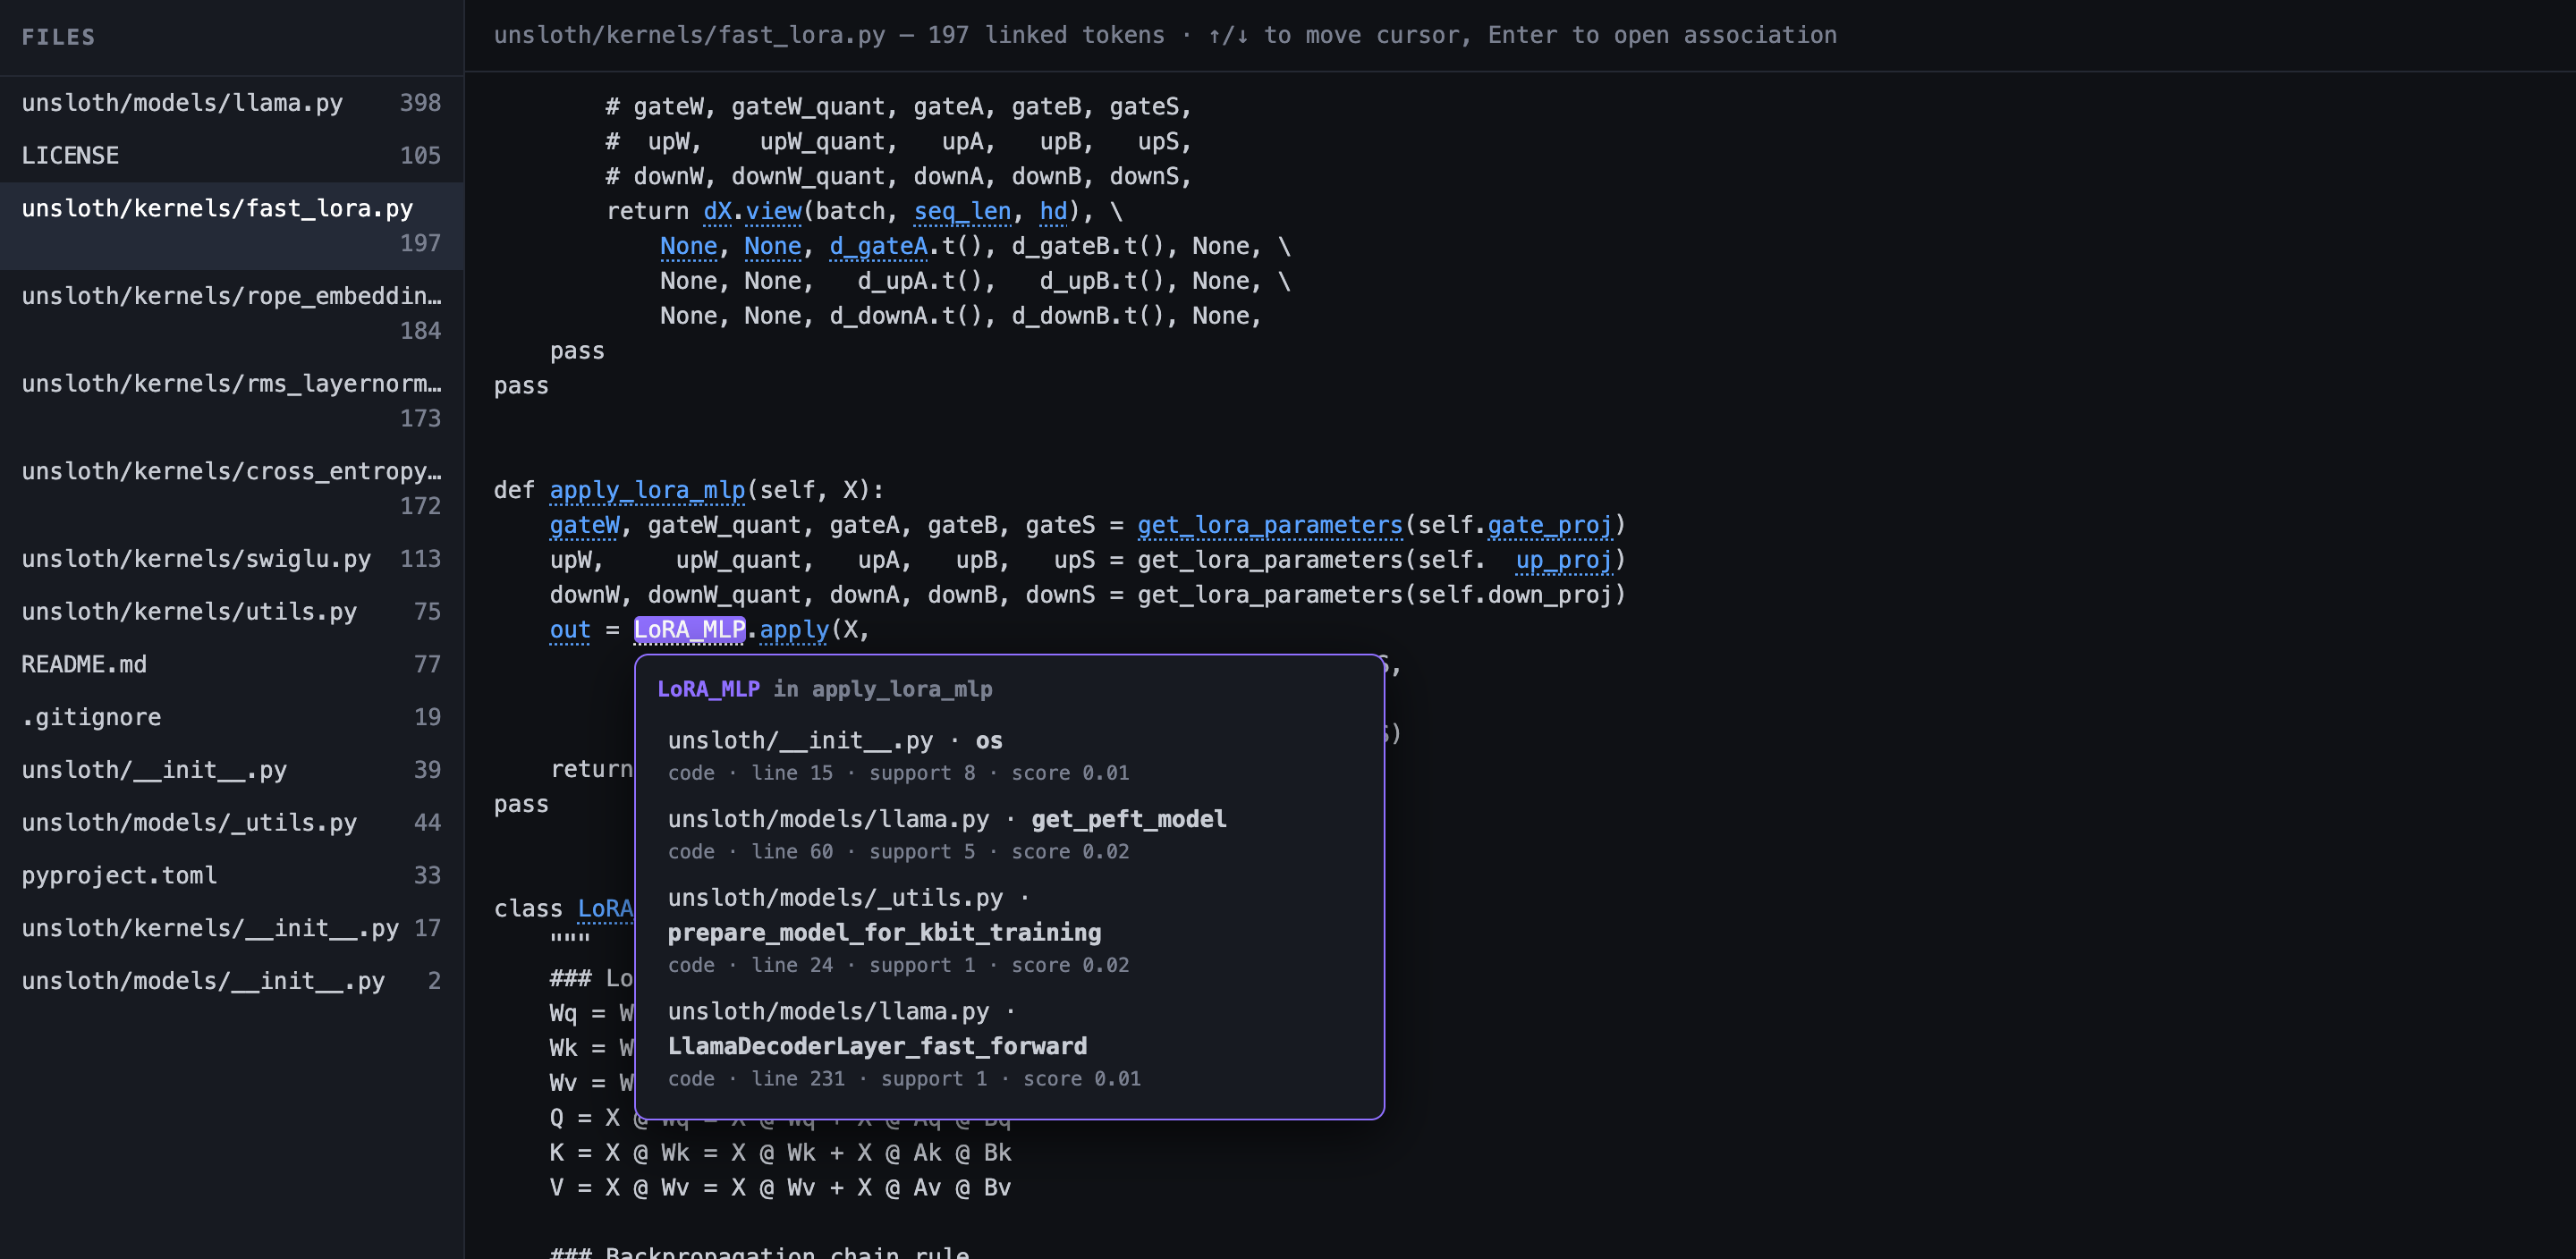The width and height of the screenshot is (2576, 1259).
Task: Click first linked None token
Action: tap(688, 246)
